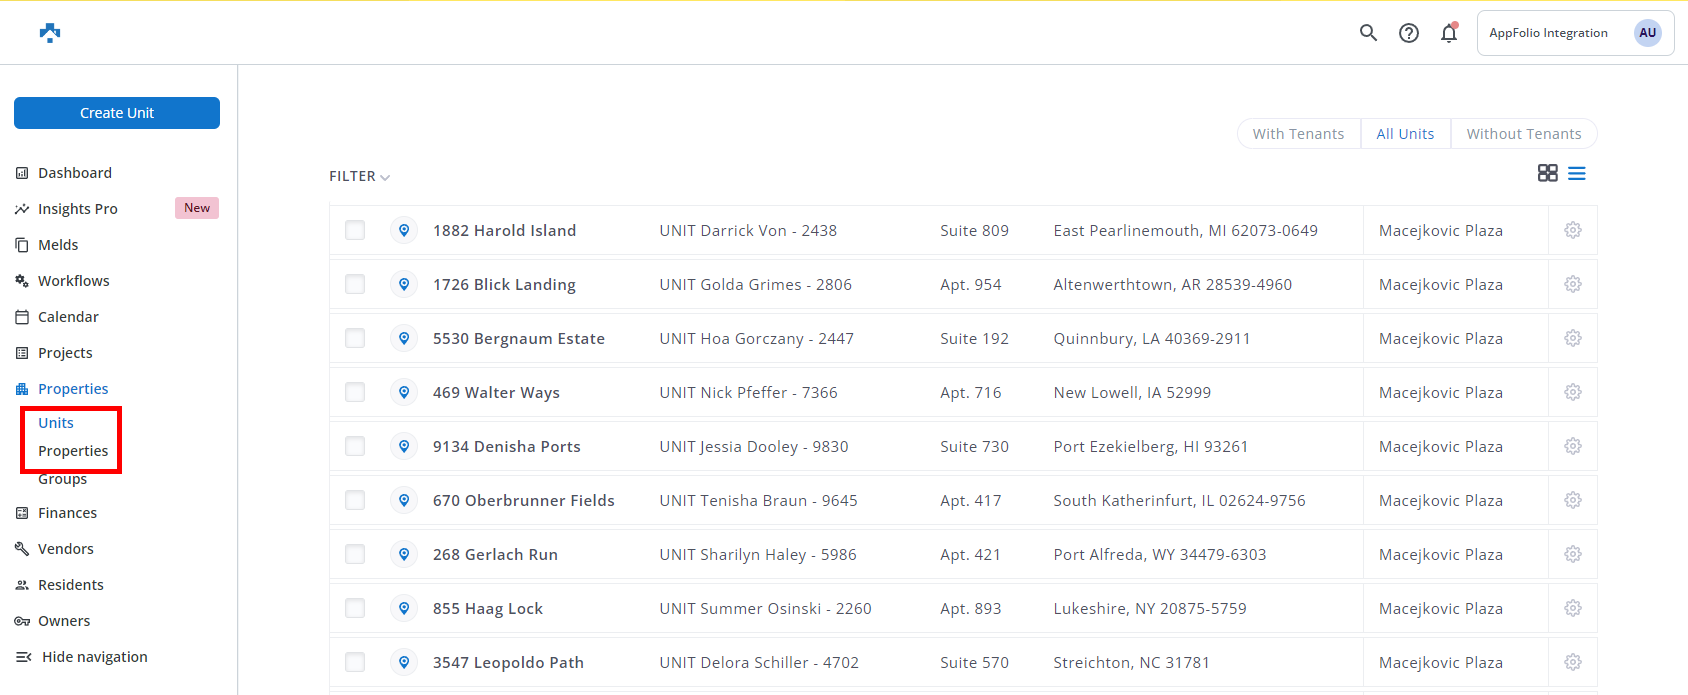Open gear settings for 1882 Harold Island
This screenshot has height=695, width=1688.
coord(1573,230)
